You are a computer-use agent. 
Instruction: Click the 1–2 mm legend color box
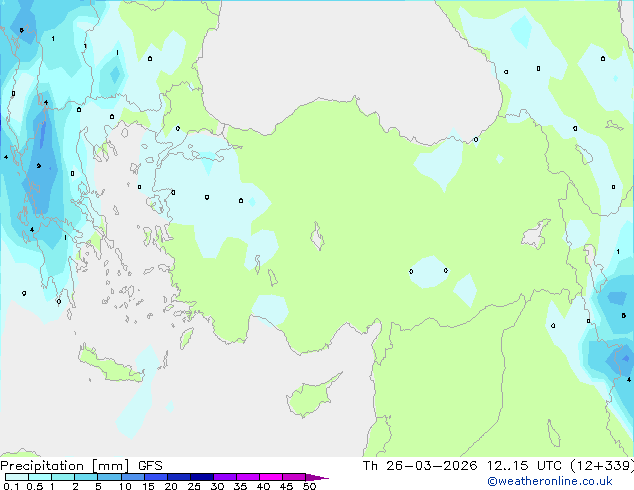[x=63, y=477]
